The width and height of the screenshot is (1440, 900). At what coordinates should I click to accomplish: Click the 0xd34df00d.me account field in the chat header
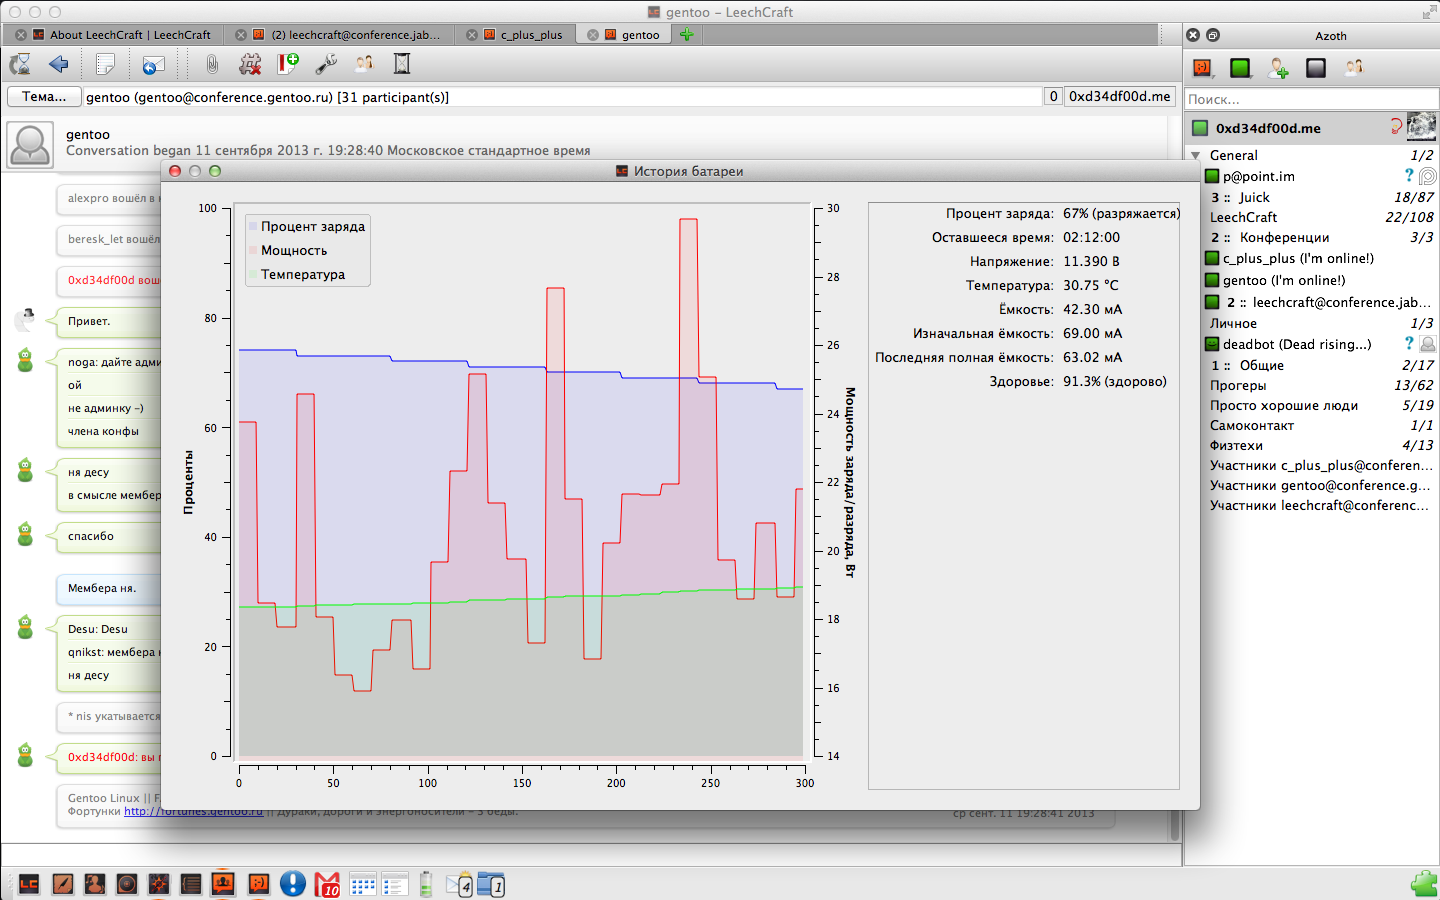point(1119,97)
